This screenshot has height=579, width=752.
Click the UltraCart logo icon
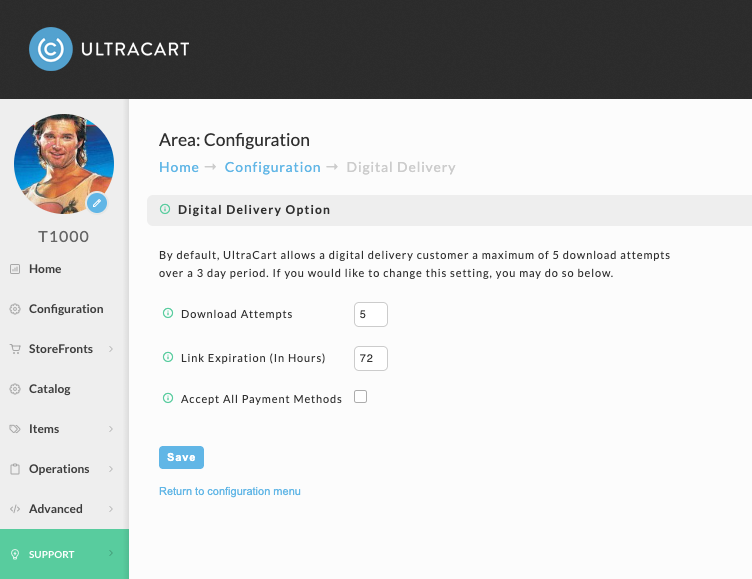coord(51,49)
